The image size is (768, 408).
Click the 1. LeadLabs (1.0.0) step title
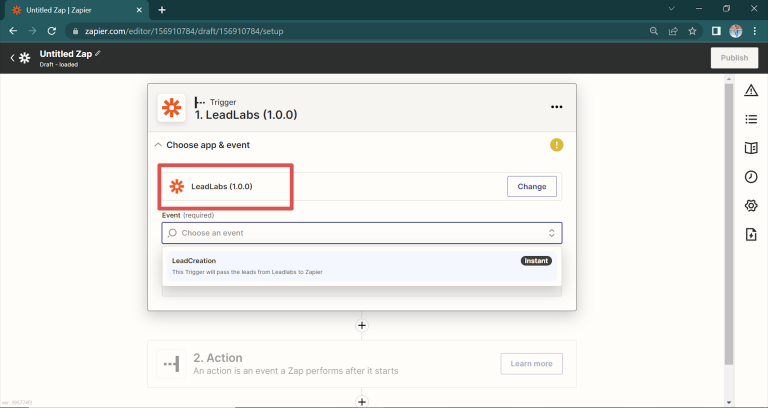pyautogui.click(x=246, y=115)
